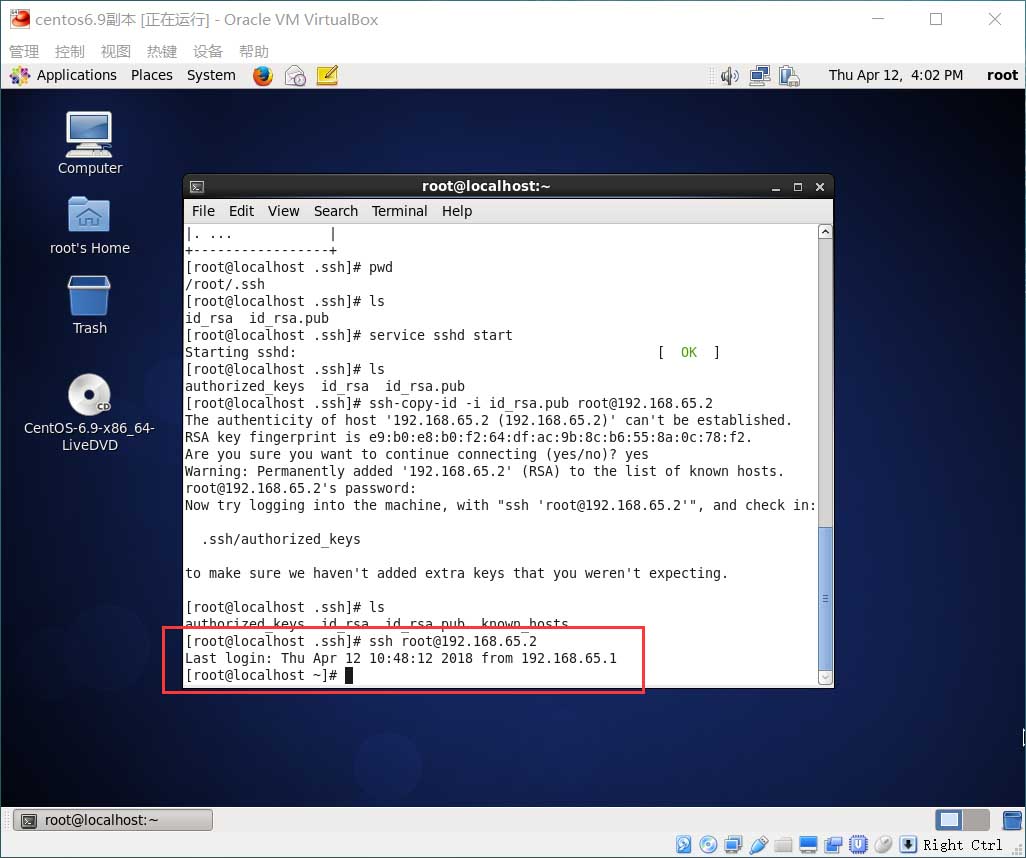The height and width of the screenshot is (858, 1026).
Task: Click VirtualBox USB devices status icon
Action: coord(759,845)
